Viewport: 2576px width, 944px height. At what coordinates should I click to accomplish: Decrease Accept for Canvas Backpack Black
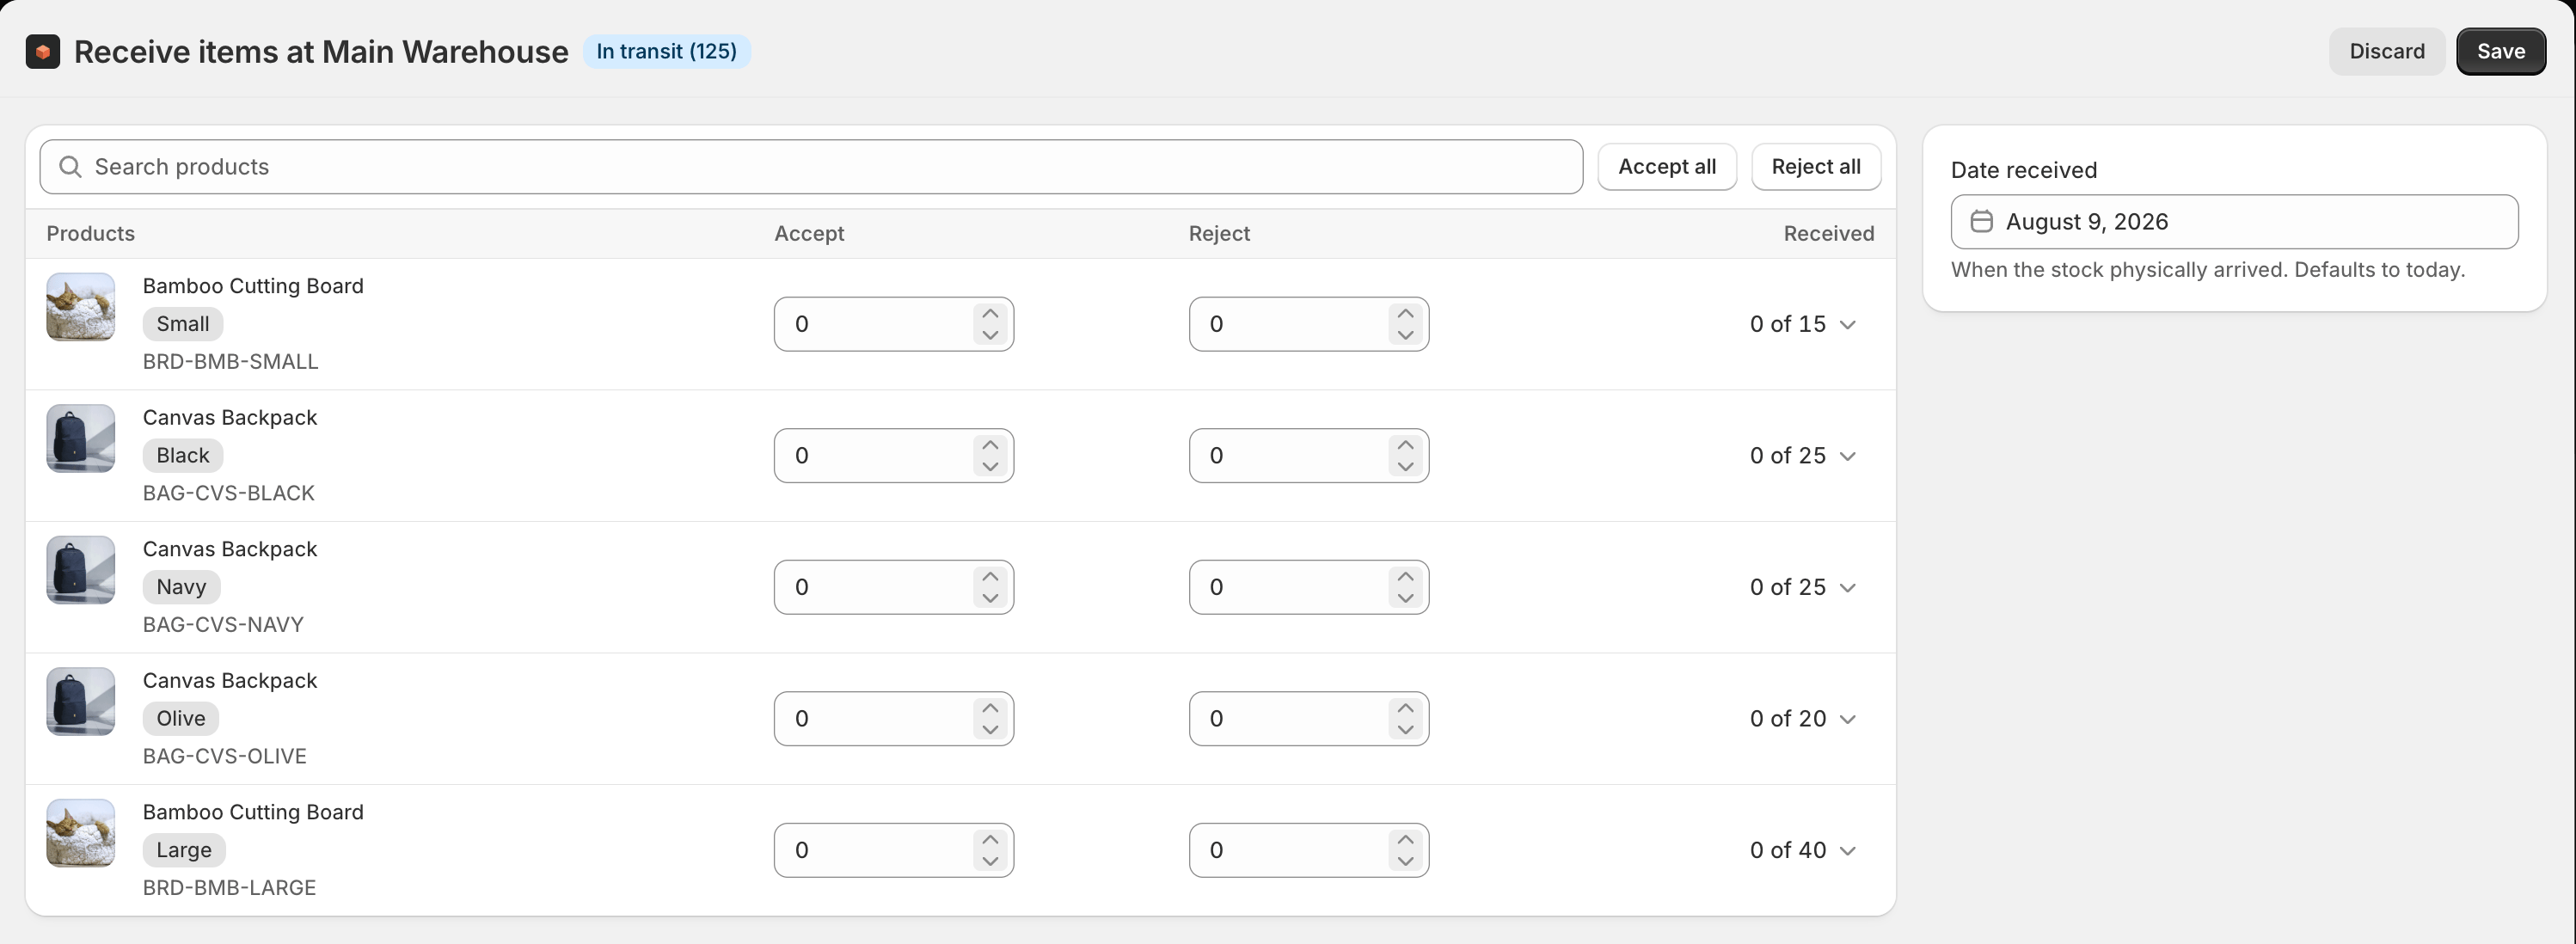point(990,467)
